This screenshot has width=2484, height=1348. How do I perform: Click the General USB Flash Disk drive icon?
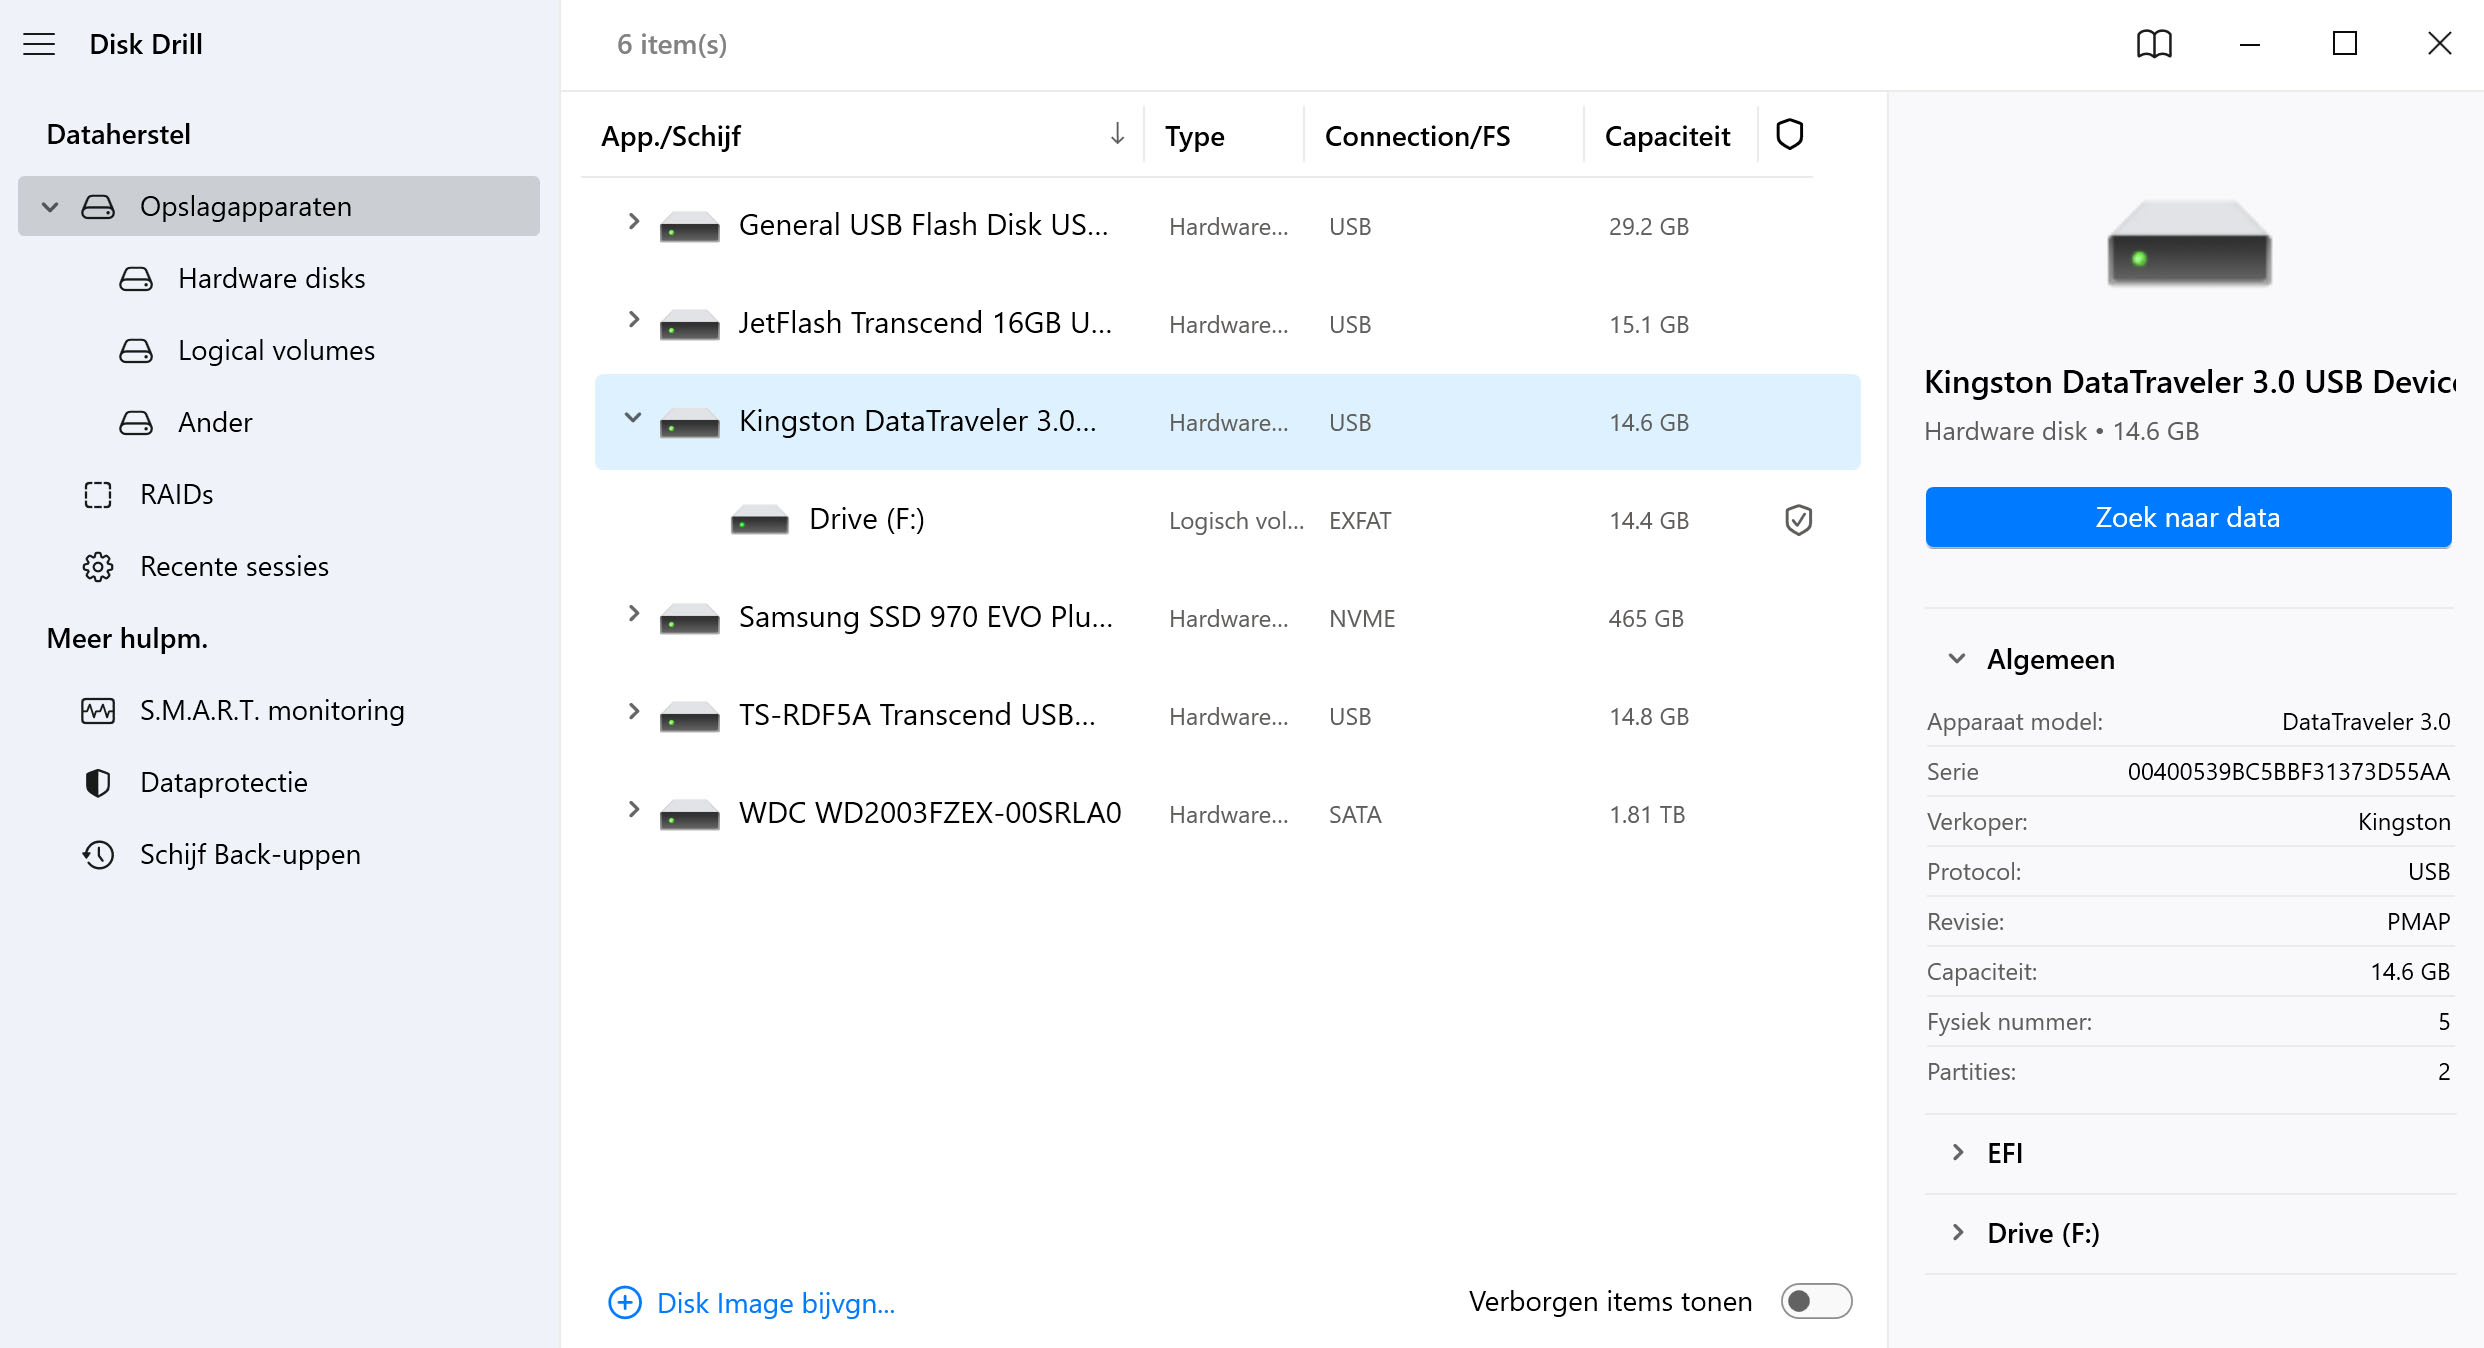pos(689,227)
